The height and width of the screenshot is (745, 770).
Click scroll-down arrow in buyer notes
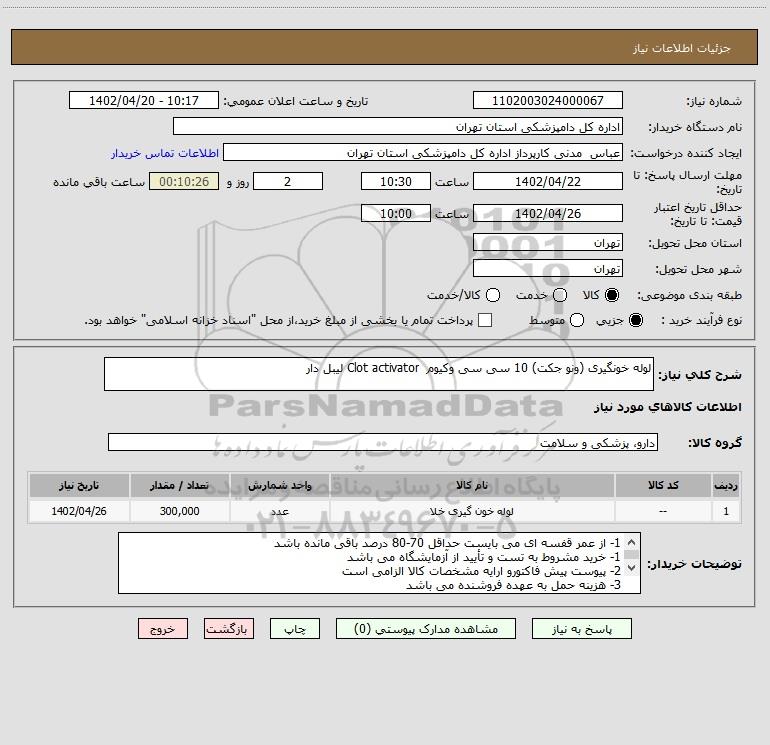pos(632,568)
